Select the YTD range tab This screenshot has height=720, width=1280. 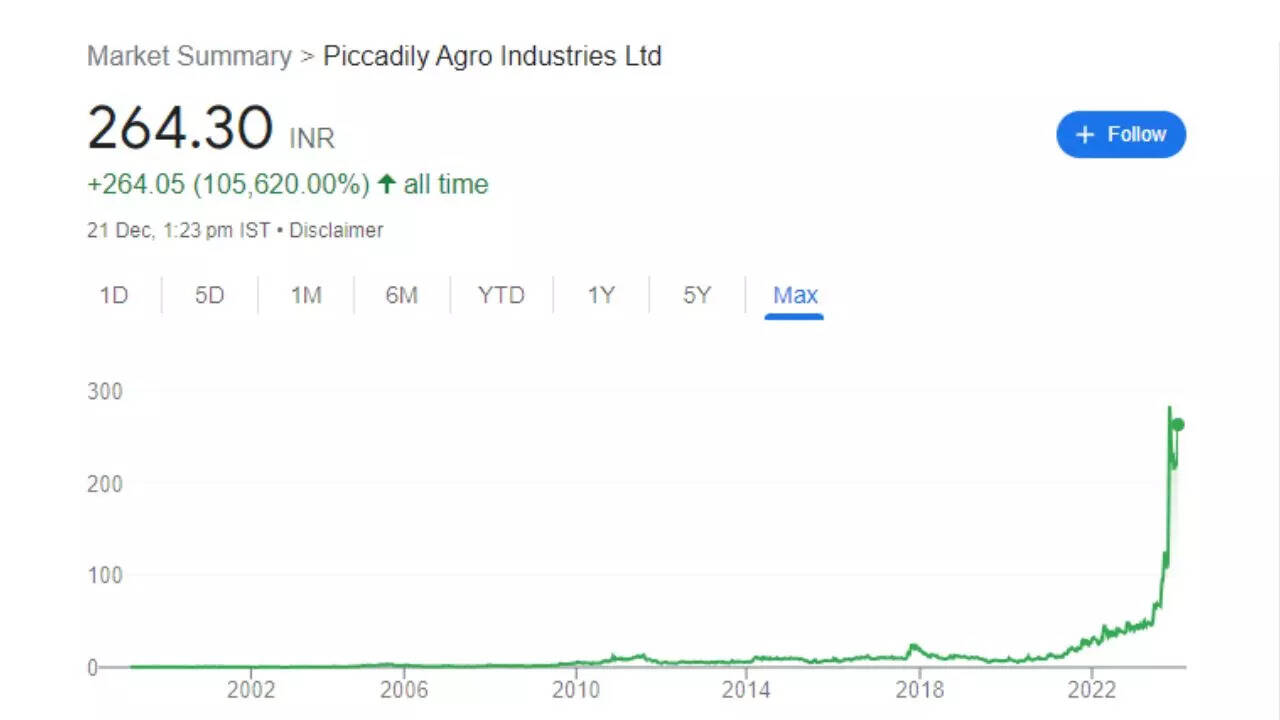(x=501, y=295)
